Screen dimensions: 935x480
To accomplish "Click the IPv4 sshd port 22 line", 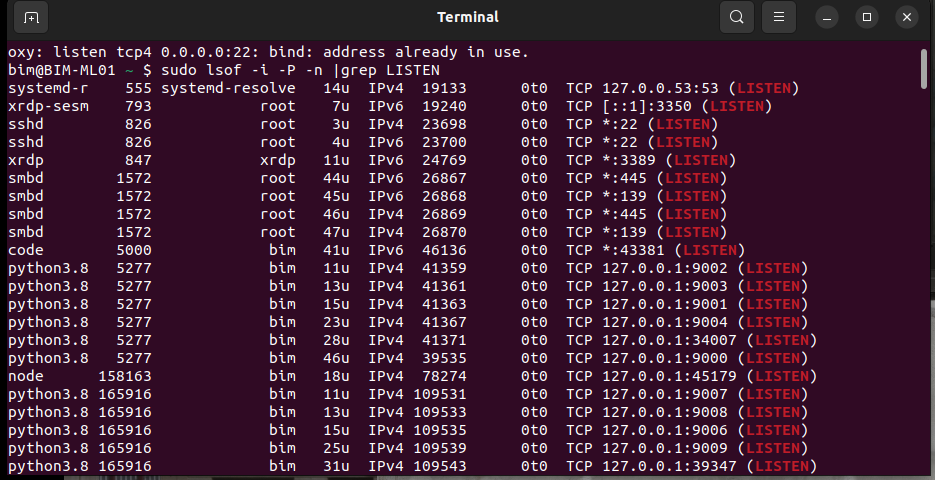I will click(363, 124).
